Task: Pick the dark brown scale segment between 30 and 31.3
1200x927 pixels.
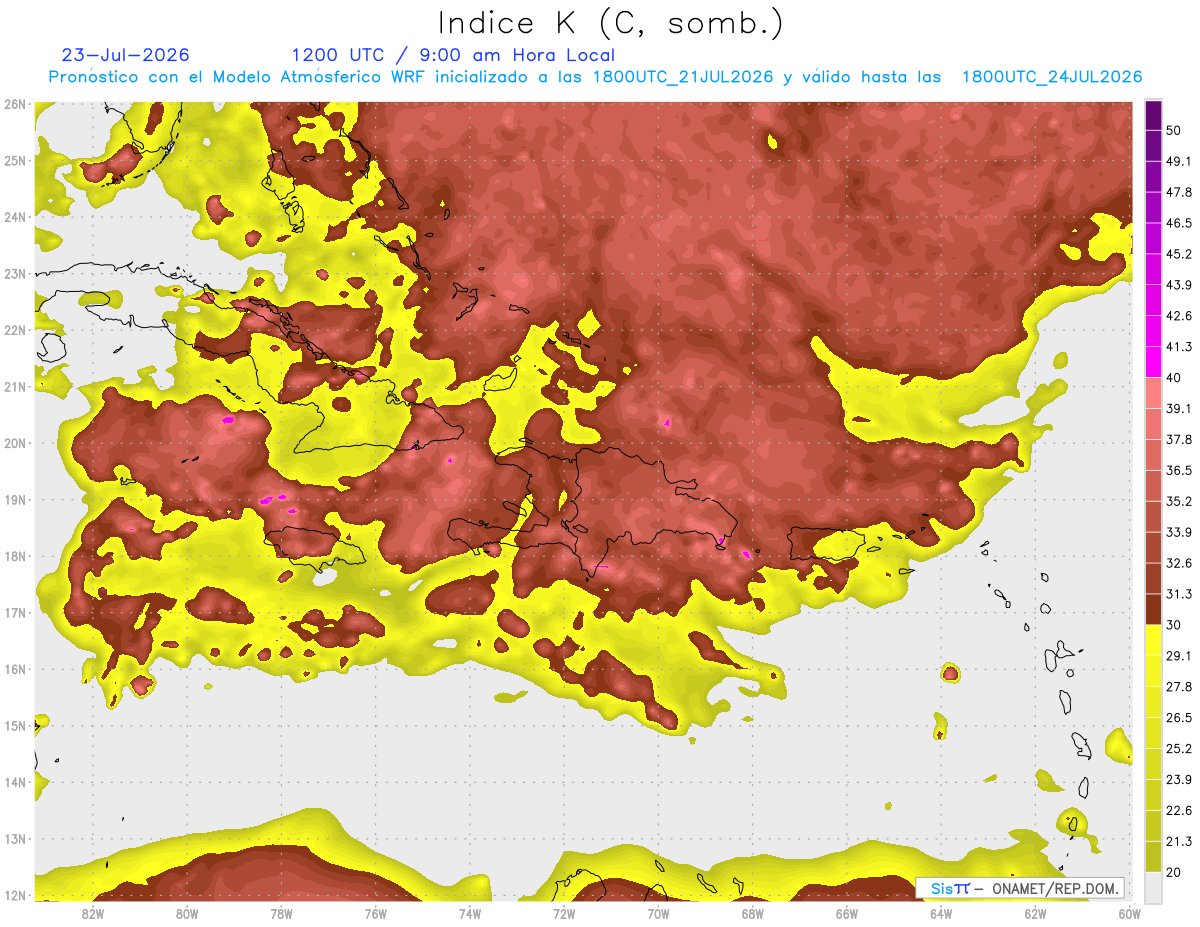Action: coord(1153,609)
